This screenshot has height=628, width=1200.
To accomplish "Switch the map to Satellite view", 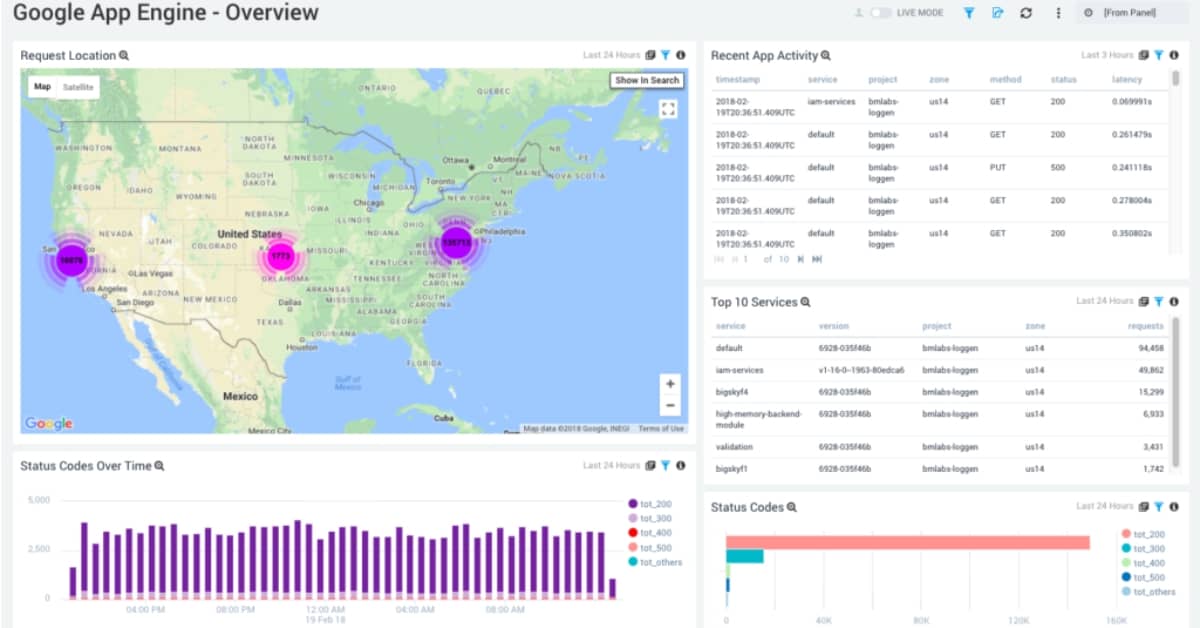I will coord(78,87).
